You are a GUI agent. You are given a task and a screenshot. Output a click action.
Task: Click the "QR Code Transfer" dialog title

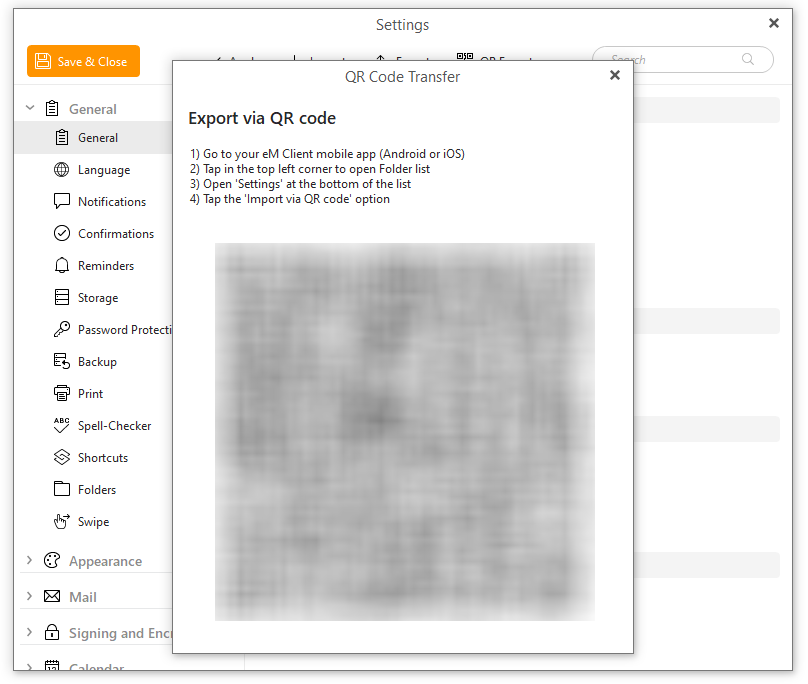tap(402, 77)
